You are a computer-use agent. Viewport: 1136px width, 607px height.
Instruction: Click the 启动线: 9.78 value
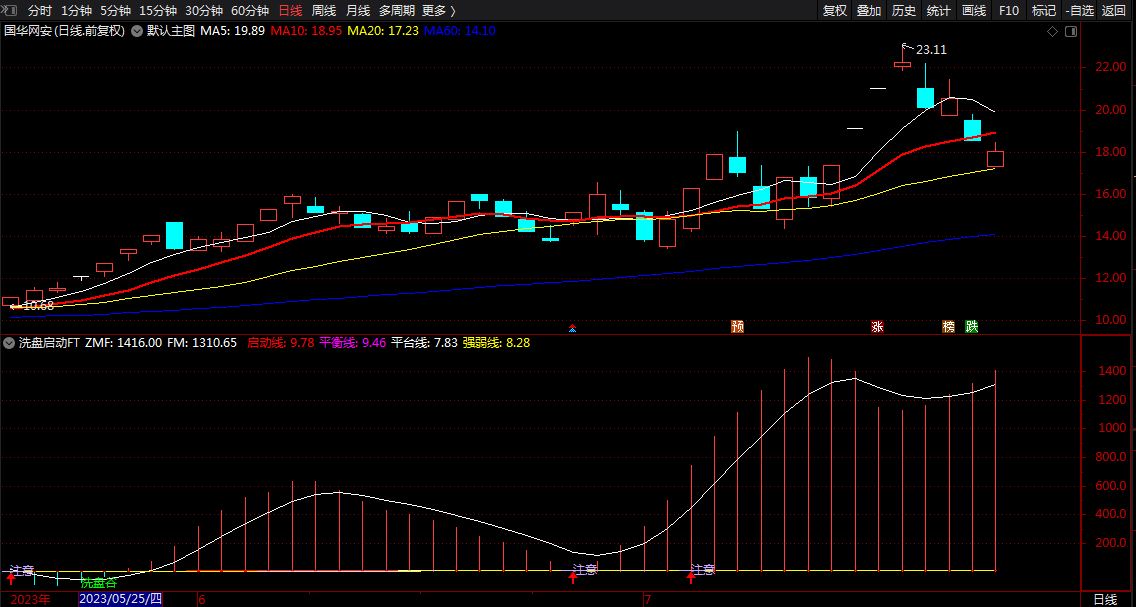280,343
